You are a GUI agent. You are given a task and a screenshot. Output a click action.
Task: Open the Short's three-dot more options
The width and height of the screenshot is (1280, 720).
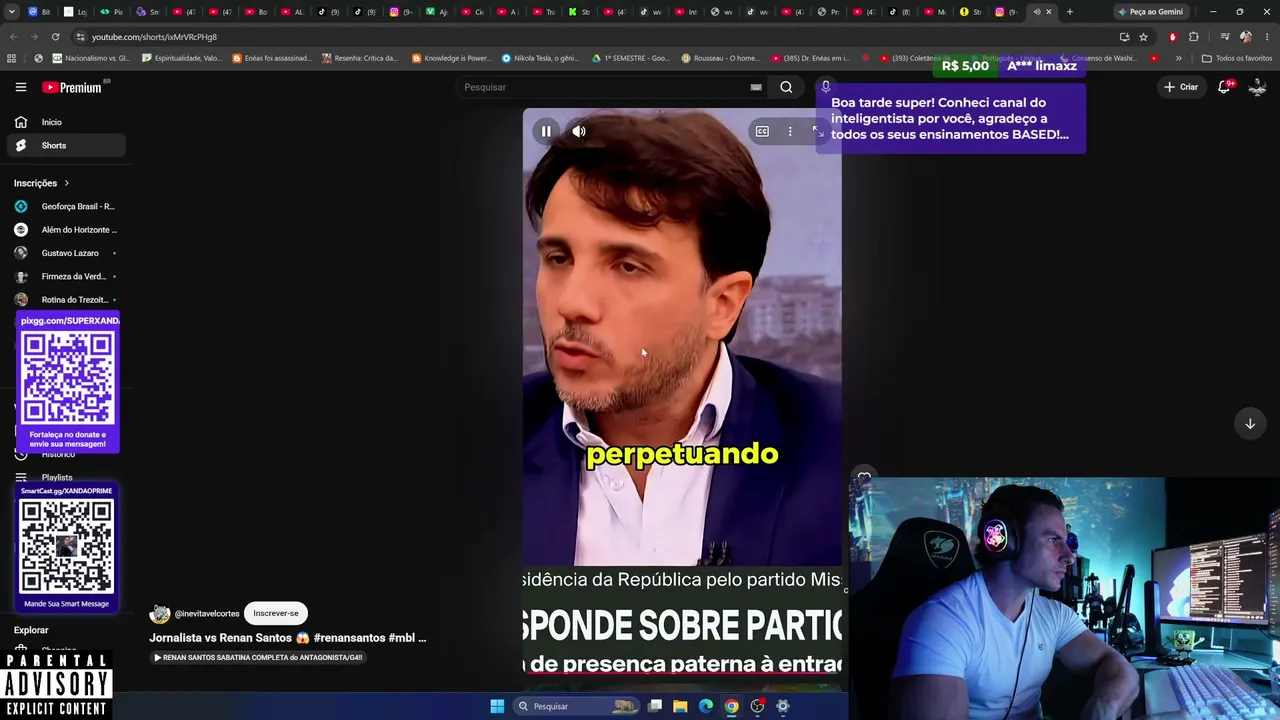point(790,131)
